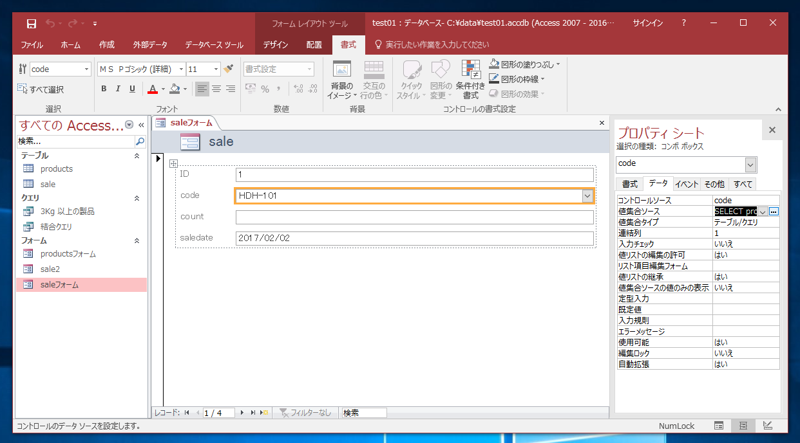Click the Redo arrow icon
The image size is (800, 443).
coord(72,23)
